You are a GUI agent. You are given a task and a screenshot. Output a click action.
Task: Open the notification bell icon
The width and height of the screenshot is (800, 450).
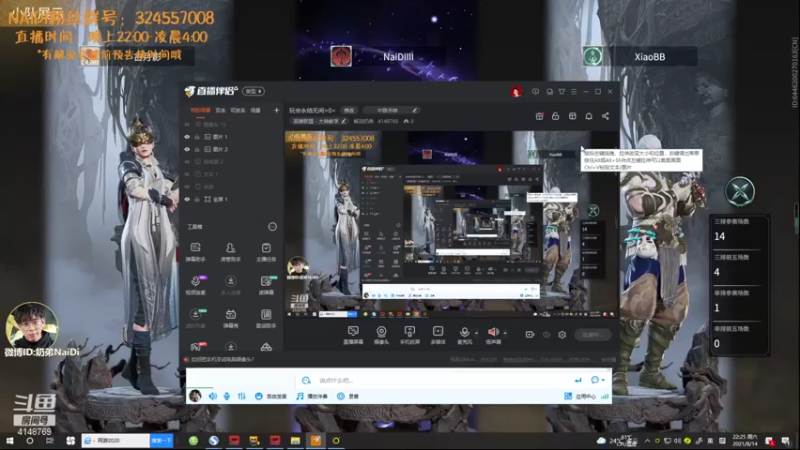(589, 116)
